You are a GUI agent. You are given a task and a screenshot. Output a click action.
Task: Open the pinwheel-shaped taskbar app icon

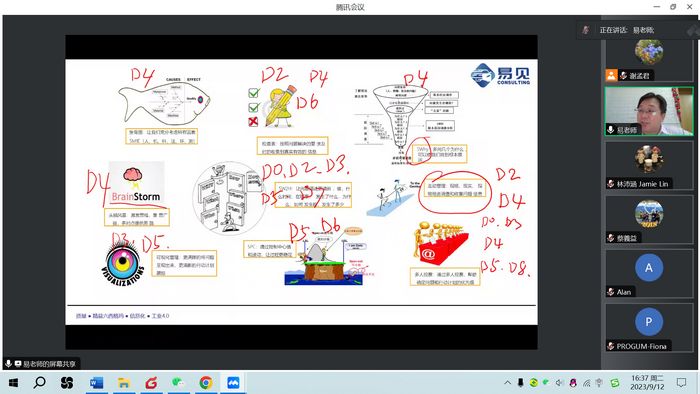pyautogui.click(x=67, y=382)
